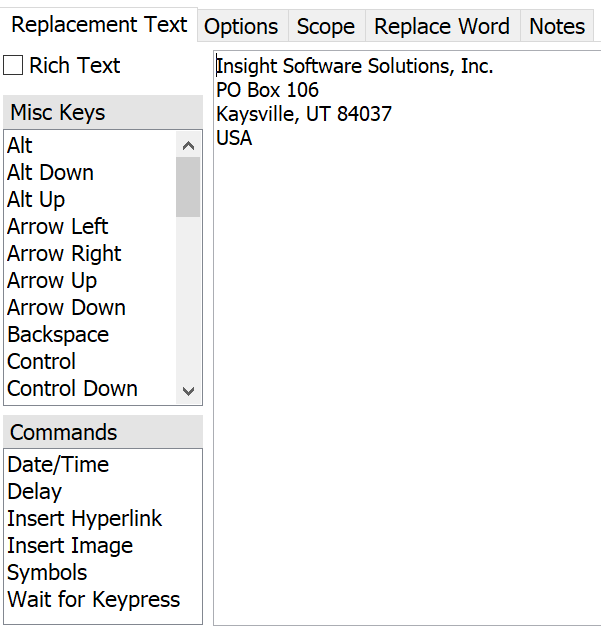This screenshot has width=601, height=630.
Task: Select the Insert Image command
Action: pyautogui.click(x=70, y=546)
